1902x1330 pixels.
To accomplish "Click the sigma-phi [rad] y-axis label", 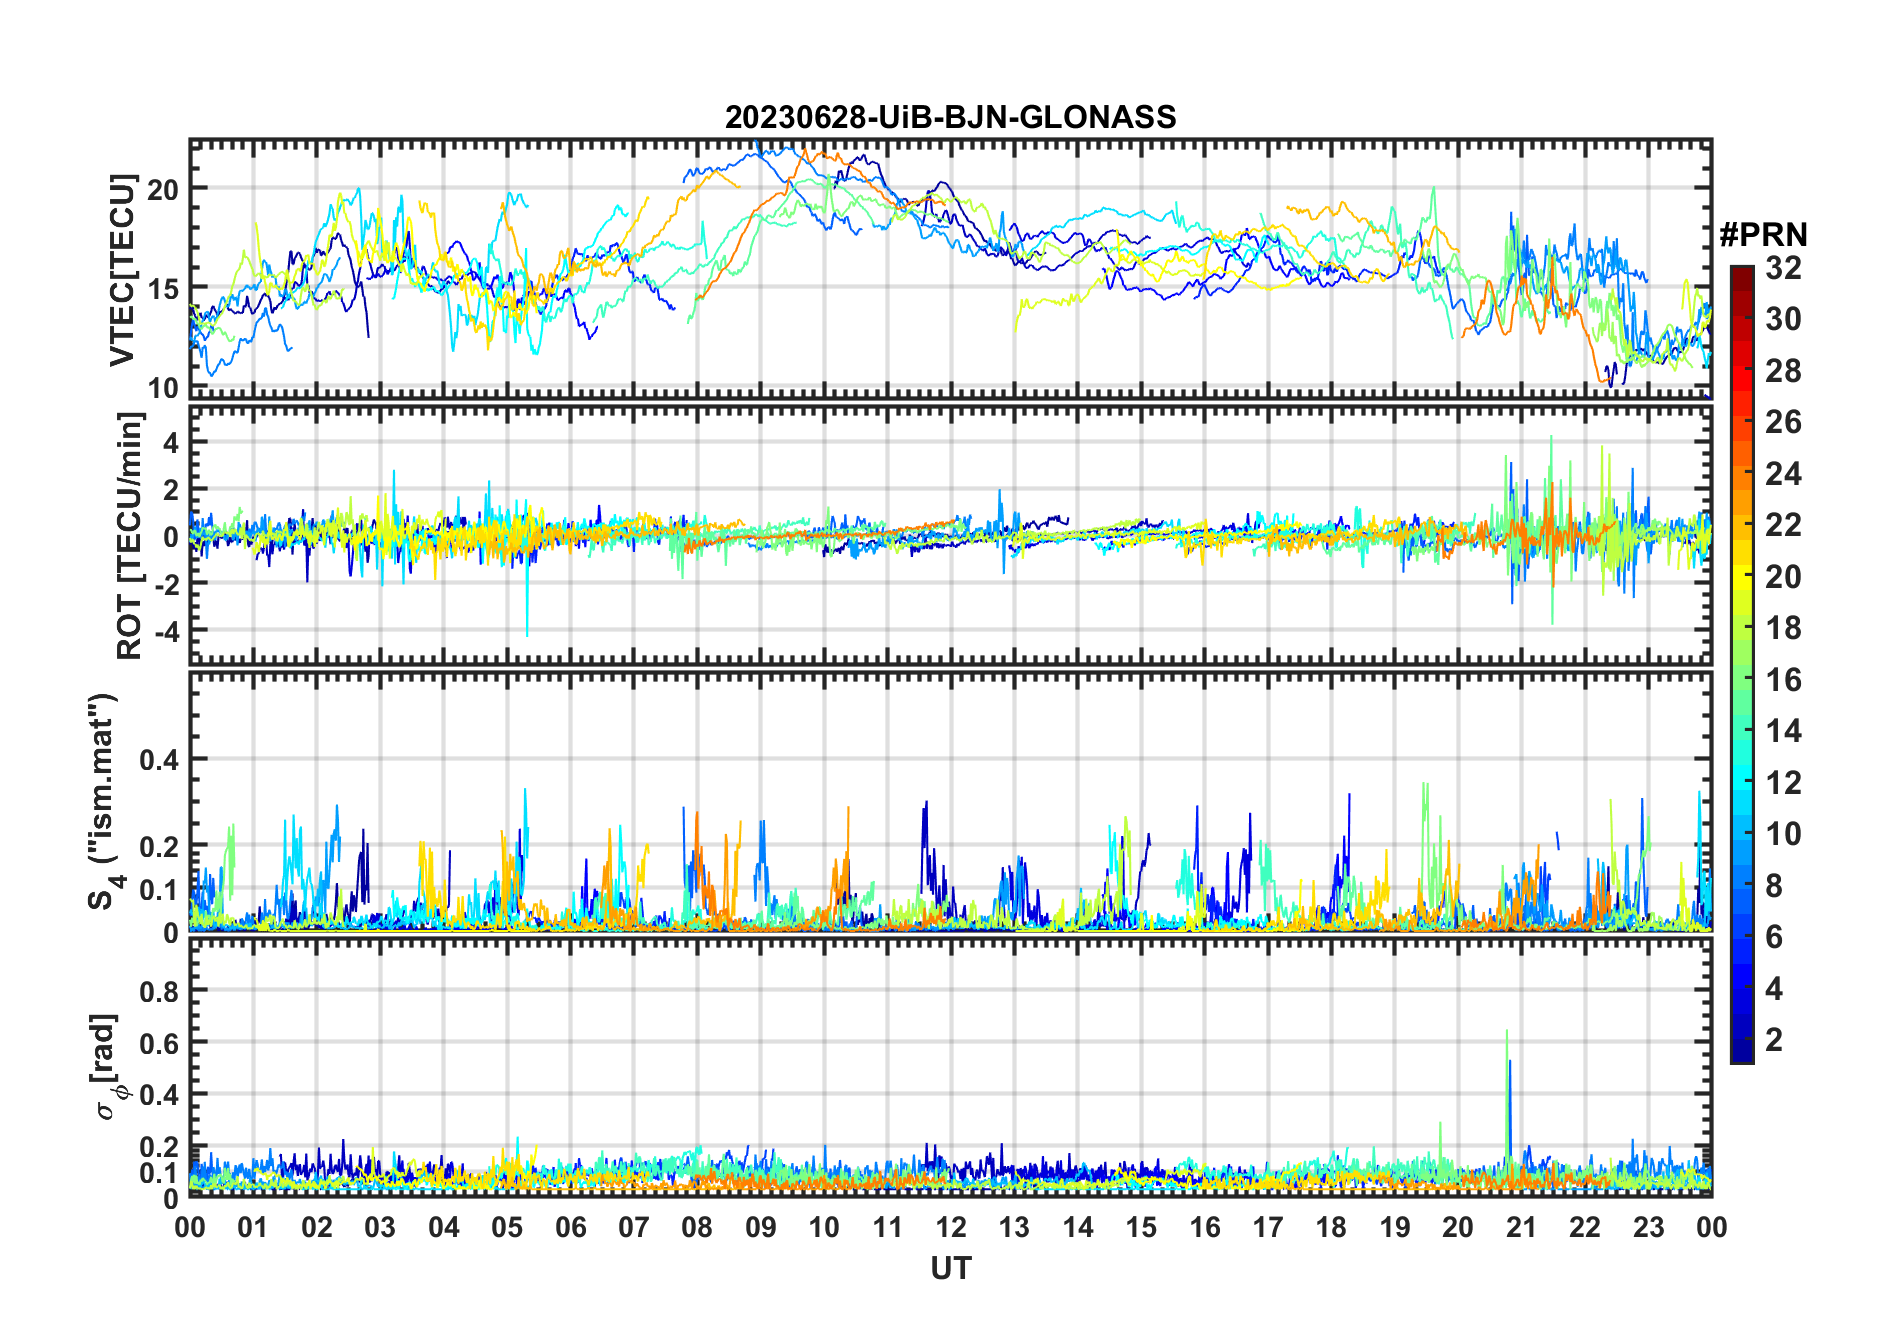I will pos(108,1066).
